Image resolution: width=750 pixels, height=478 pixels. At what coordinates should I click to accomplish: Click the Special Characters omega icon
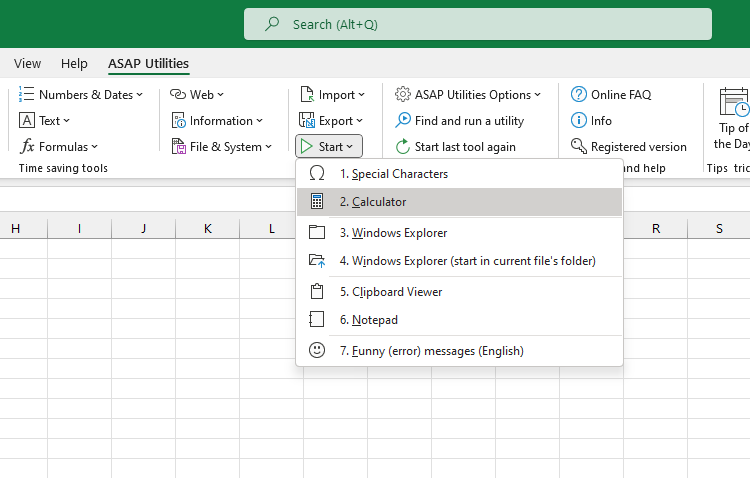tap(317, 173)
